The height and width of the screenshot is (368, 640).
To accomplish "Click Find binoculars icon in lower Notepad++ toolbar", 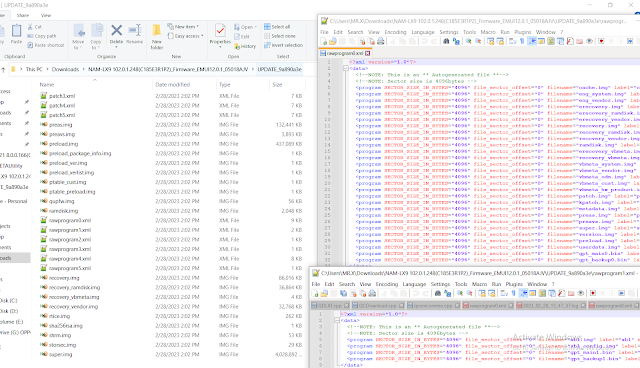I will coord(438,293).
